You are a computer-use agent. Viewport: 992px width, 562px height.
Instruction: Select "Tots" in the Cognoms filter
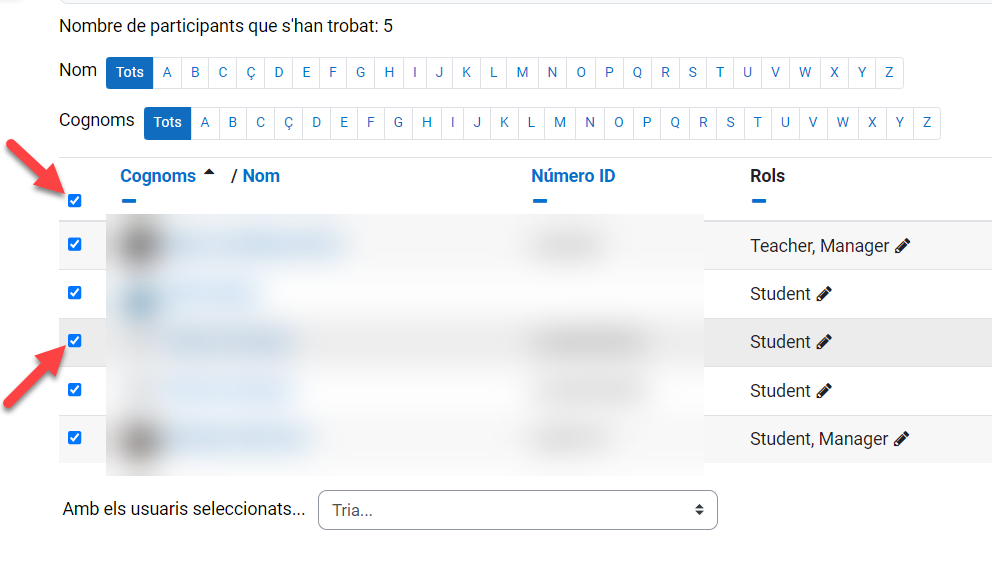pyautogui.click(x=168, y=123)
